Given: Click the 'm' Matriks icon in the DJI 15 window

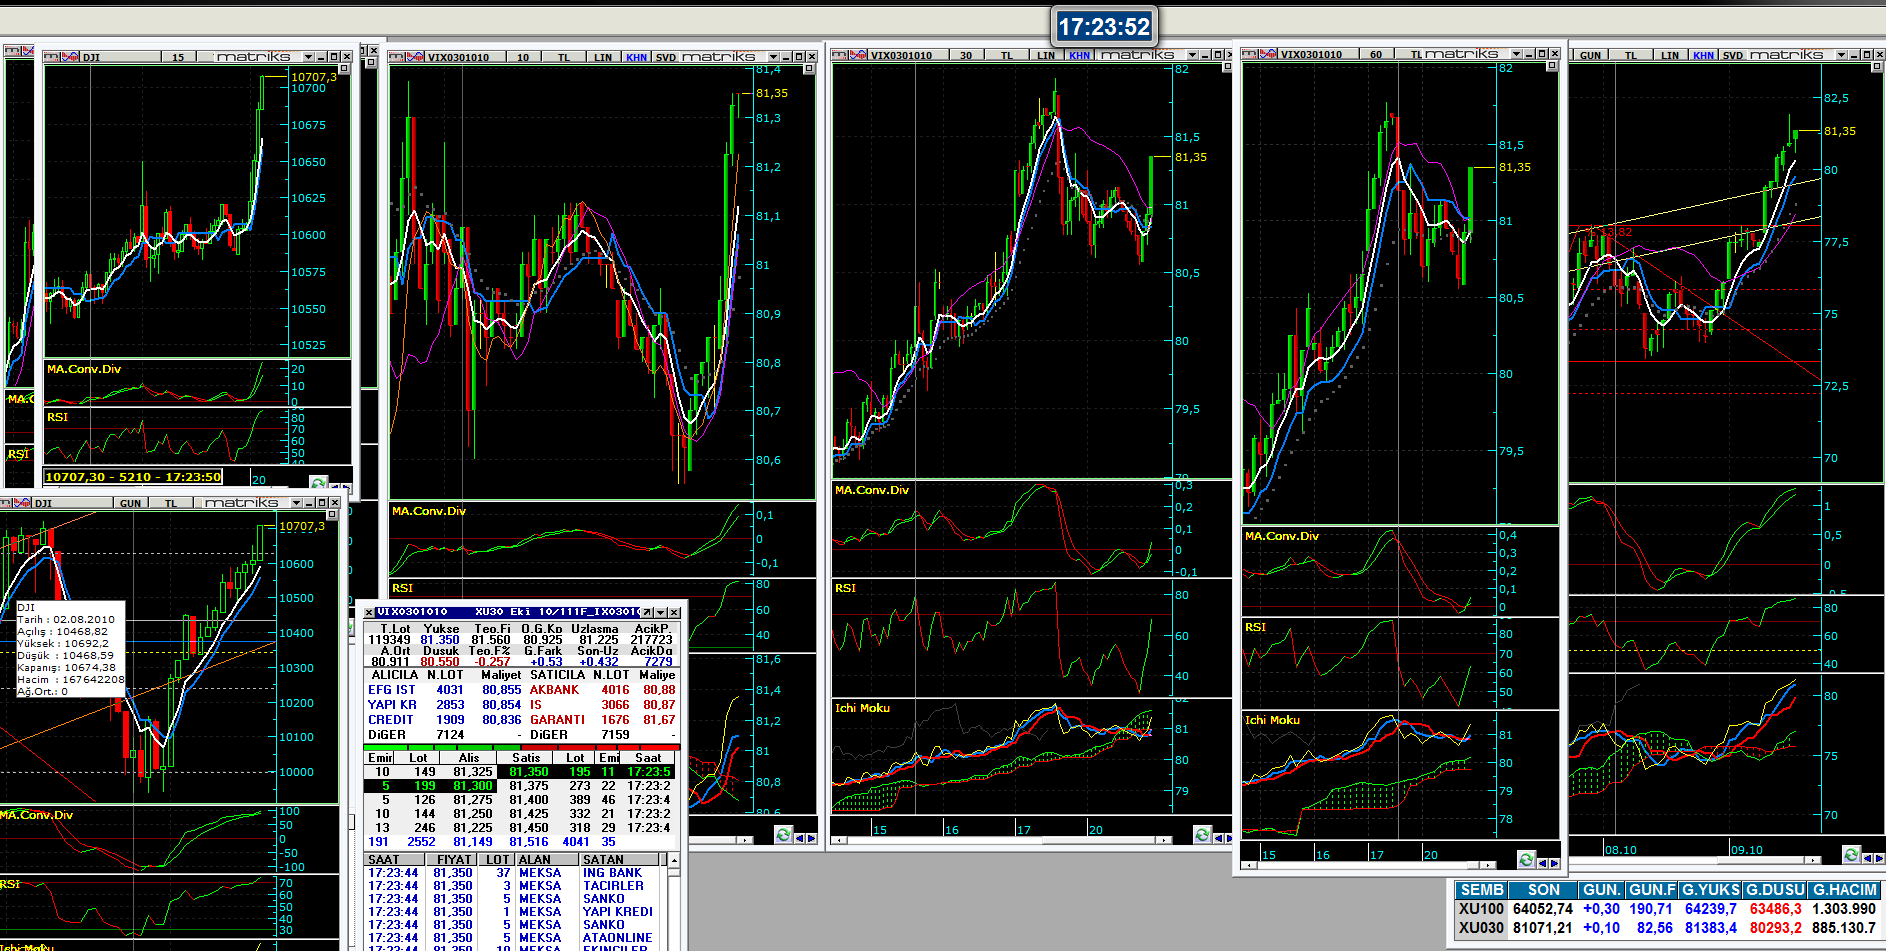Looking at the screenshot, I should tap(51, 57).
